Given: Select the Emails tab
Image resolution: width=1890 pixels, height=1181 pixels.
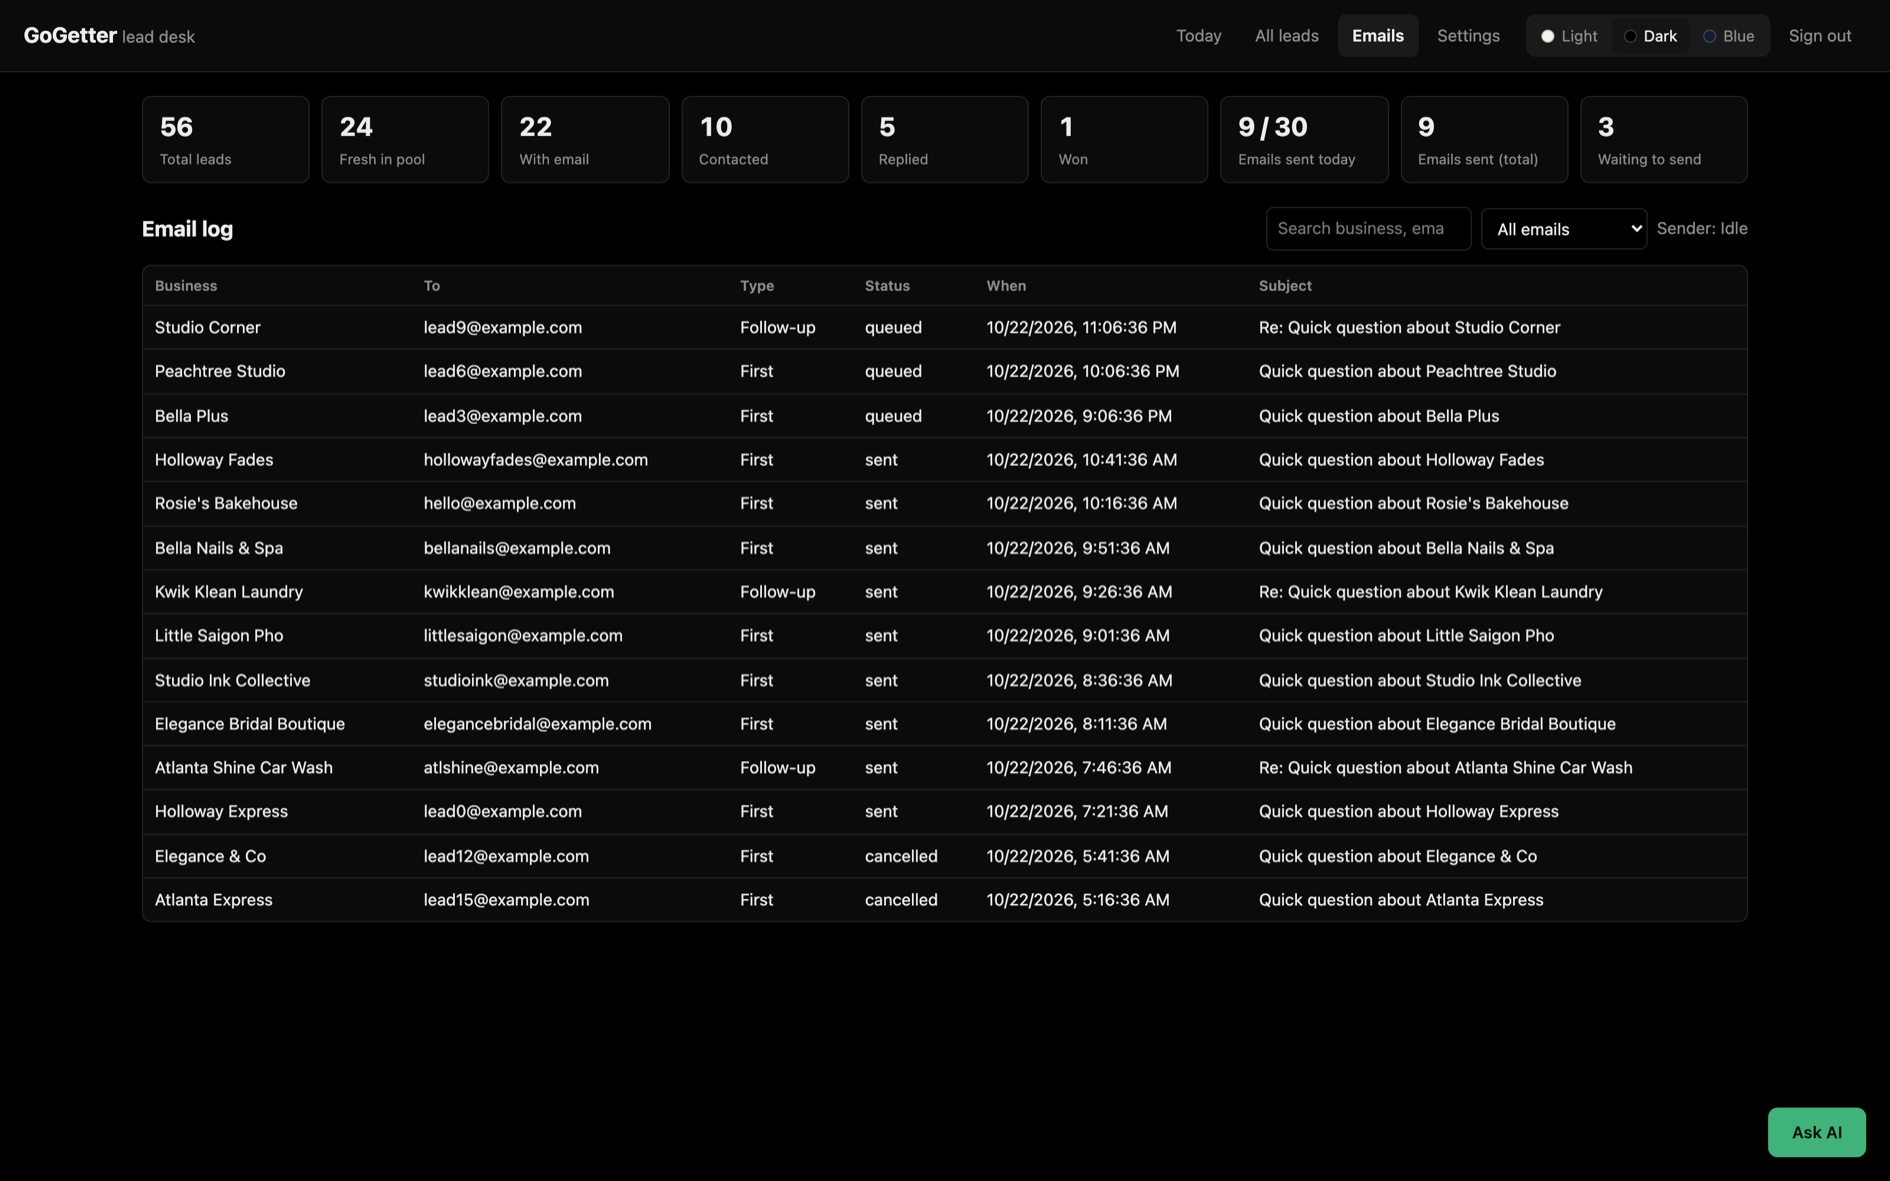Looking at the screenshot, I should [1377, 36].
